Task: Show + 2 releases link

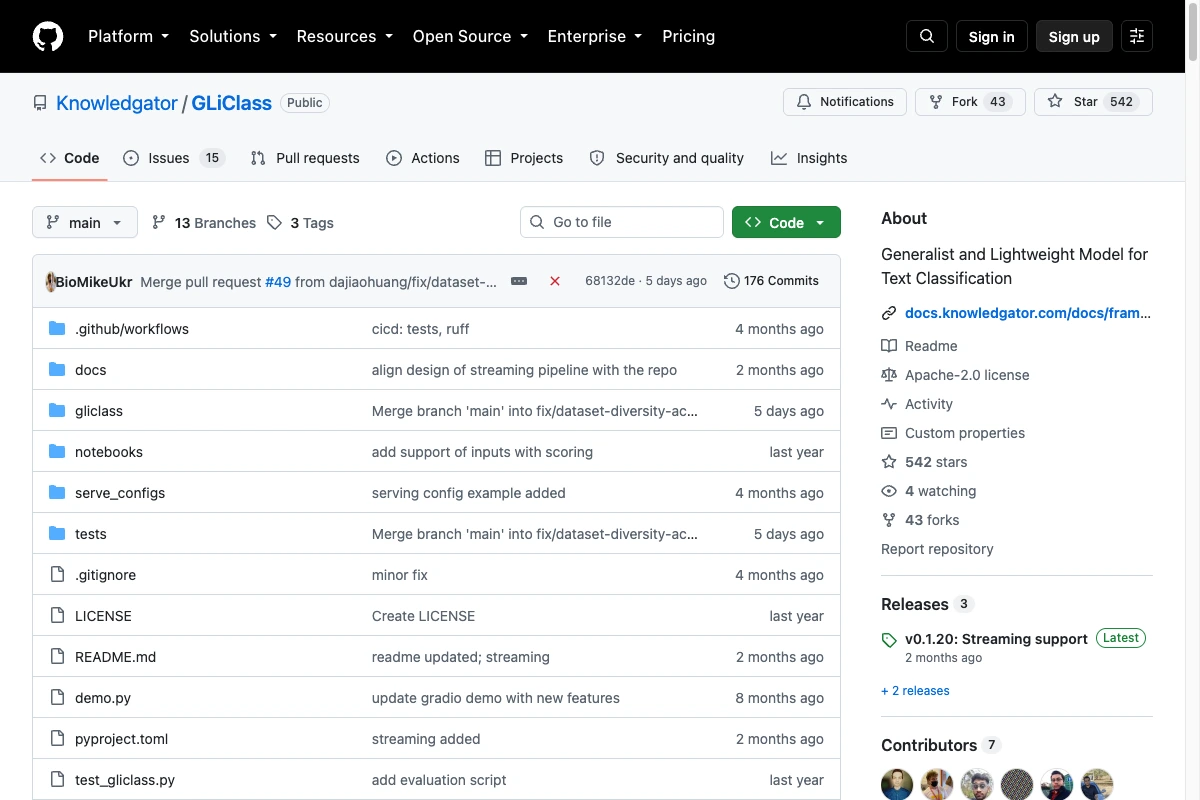Action: (x=915, y=691)
